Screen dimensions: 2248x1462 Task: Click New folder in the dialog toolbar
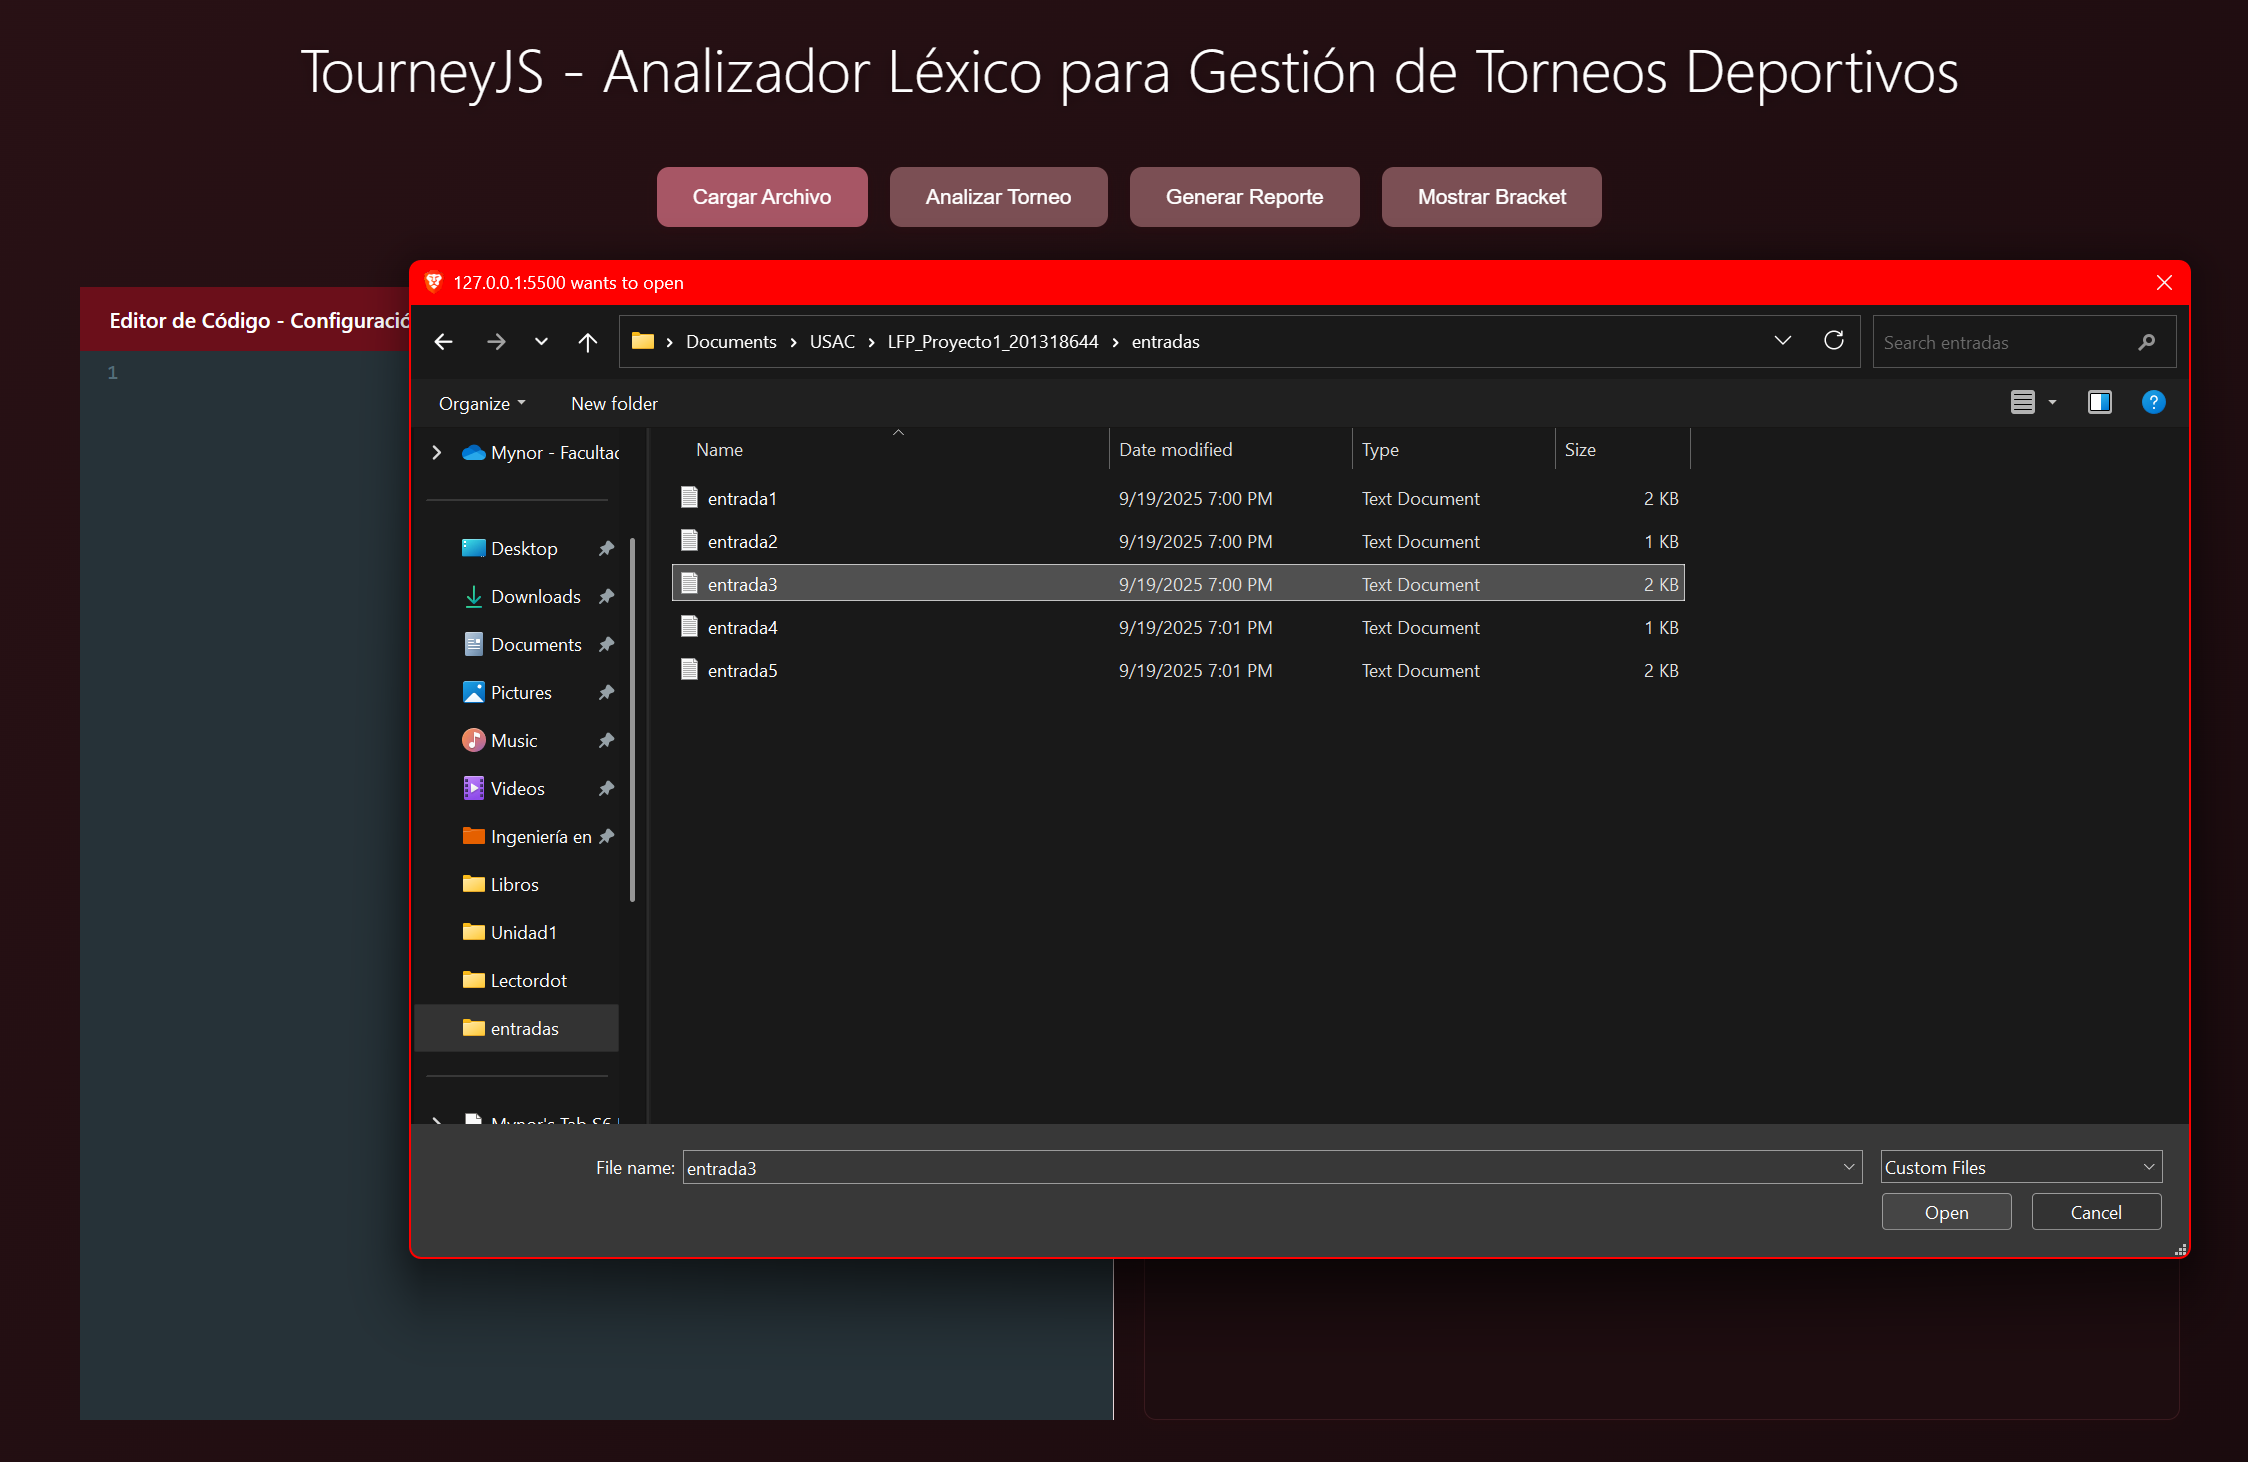614,403
